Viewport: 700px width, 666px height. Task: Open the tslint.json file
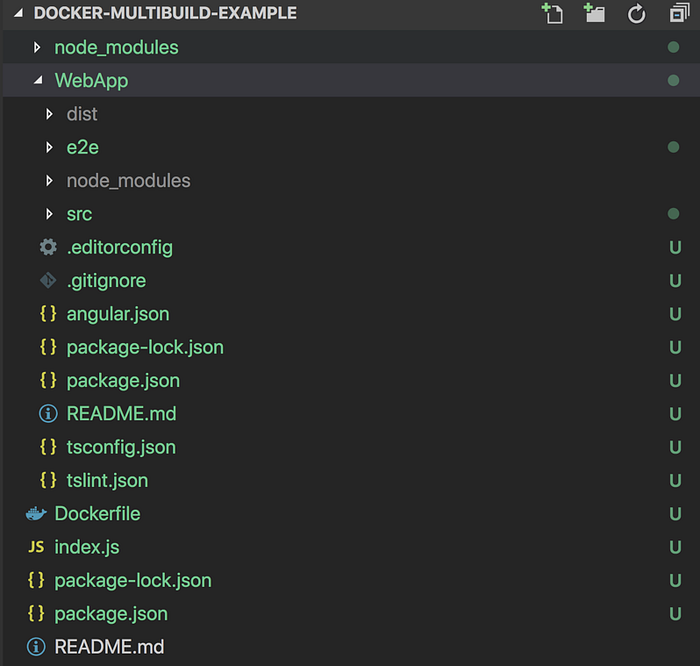pyautogui.click(x=107, y=480)
